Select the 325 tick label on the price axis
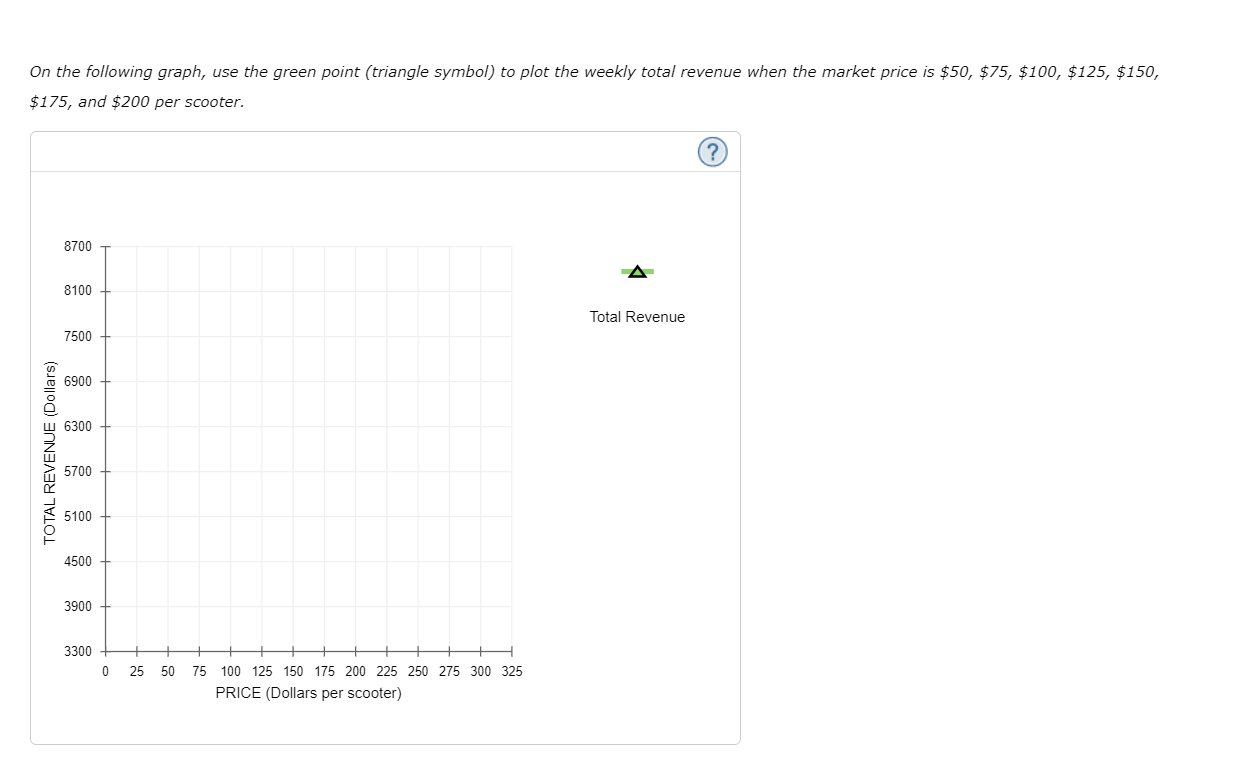The width and height of the screenshot is (1238, 774). (x=511, y=672)
